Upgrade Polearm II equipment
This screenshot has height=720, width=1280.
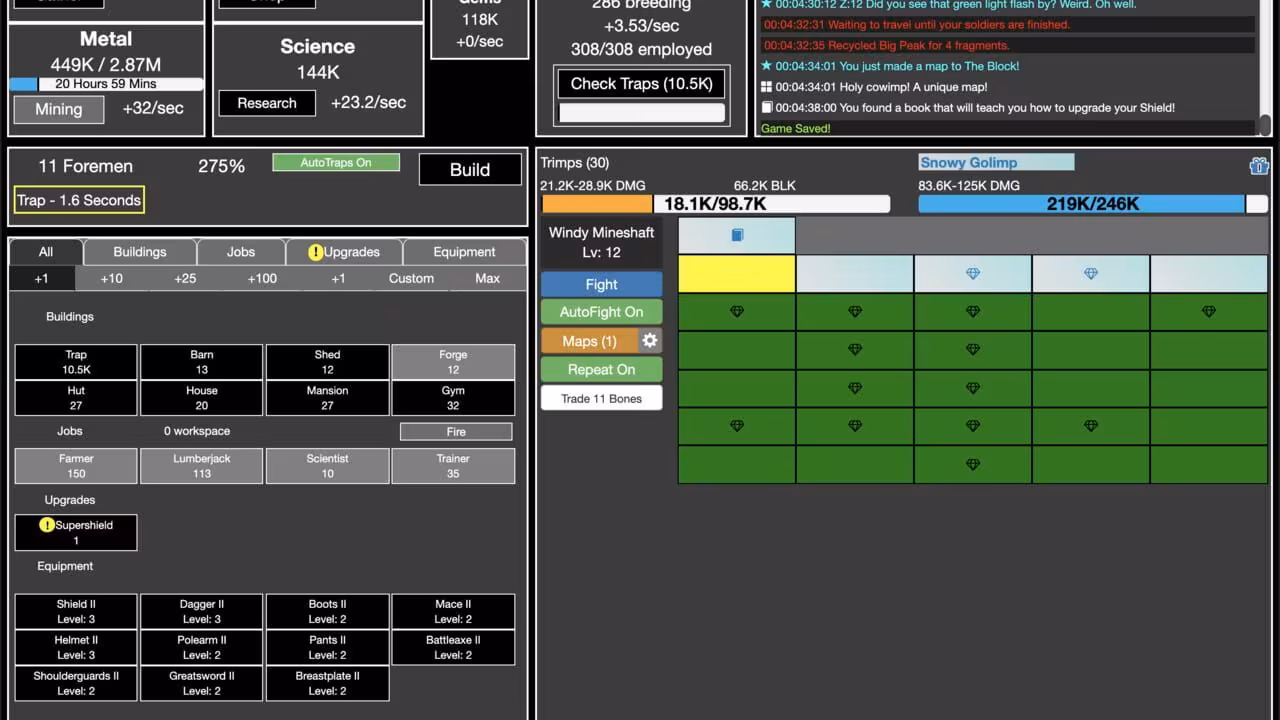[202, 647]
